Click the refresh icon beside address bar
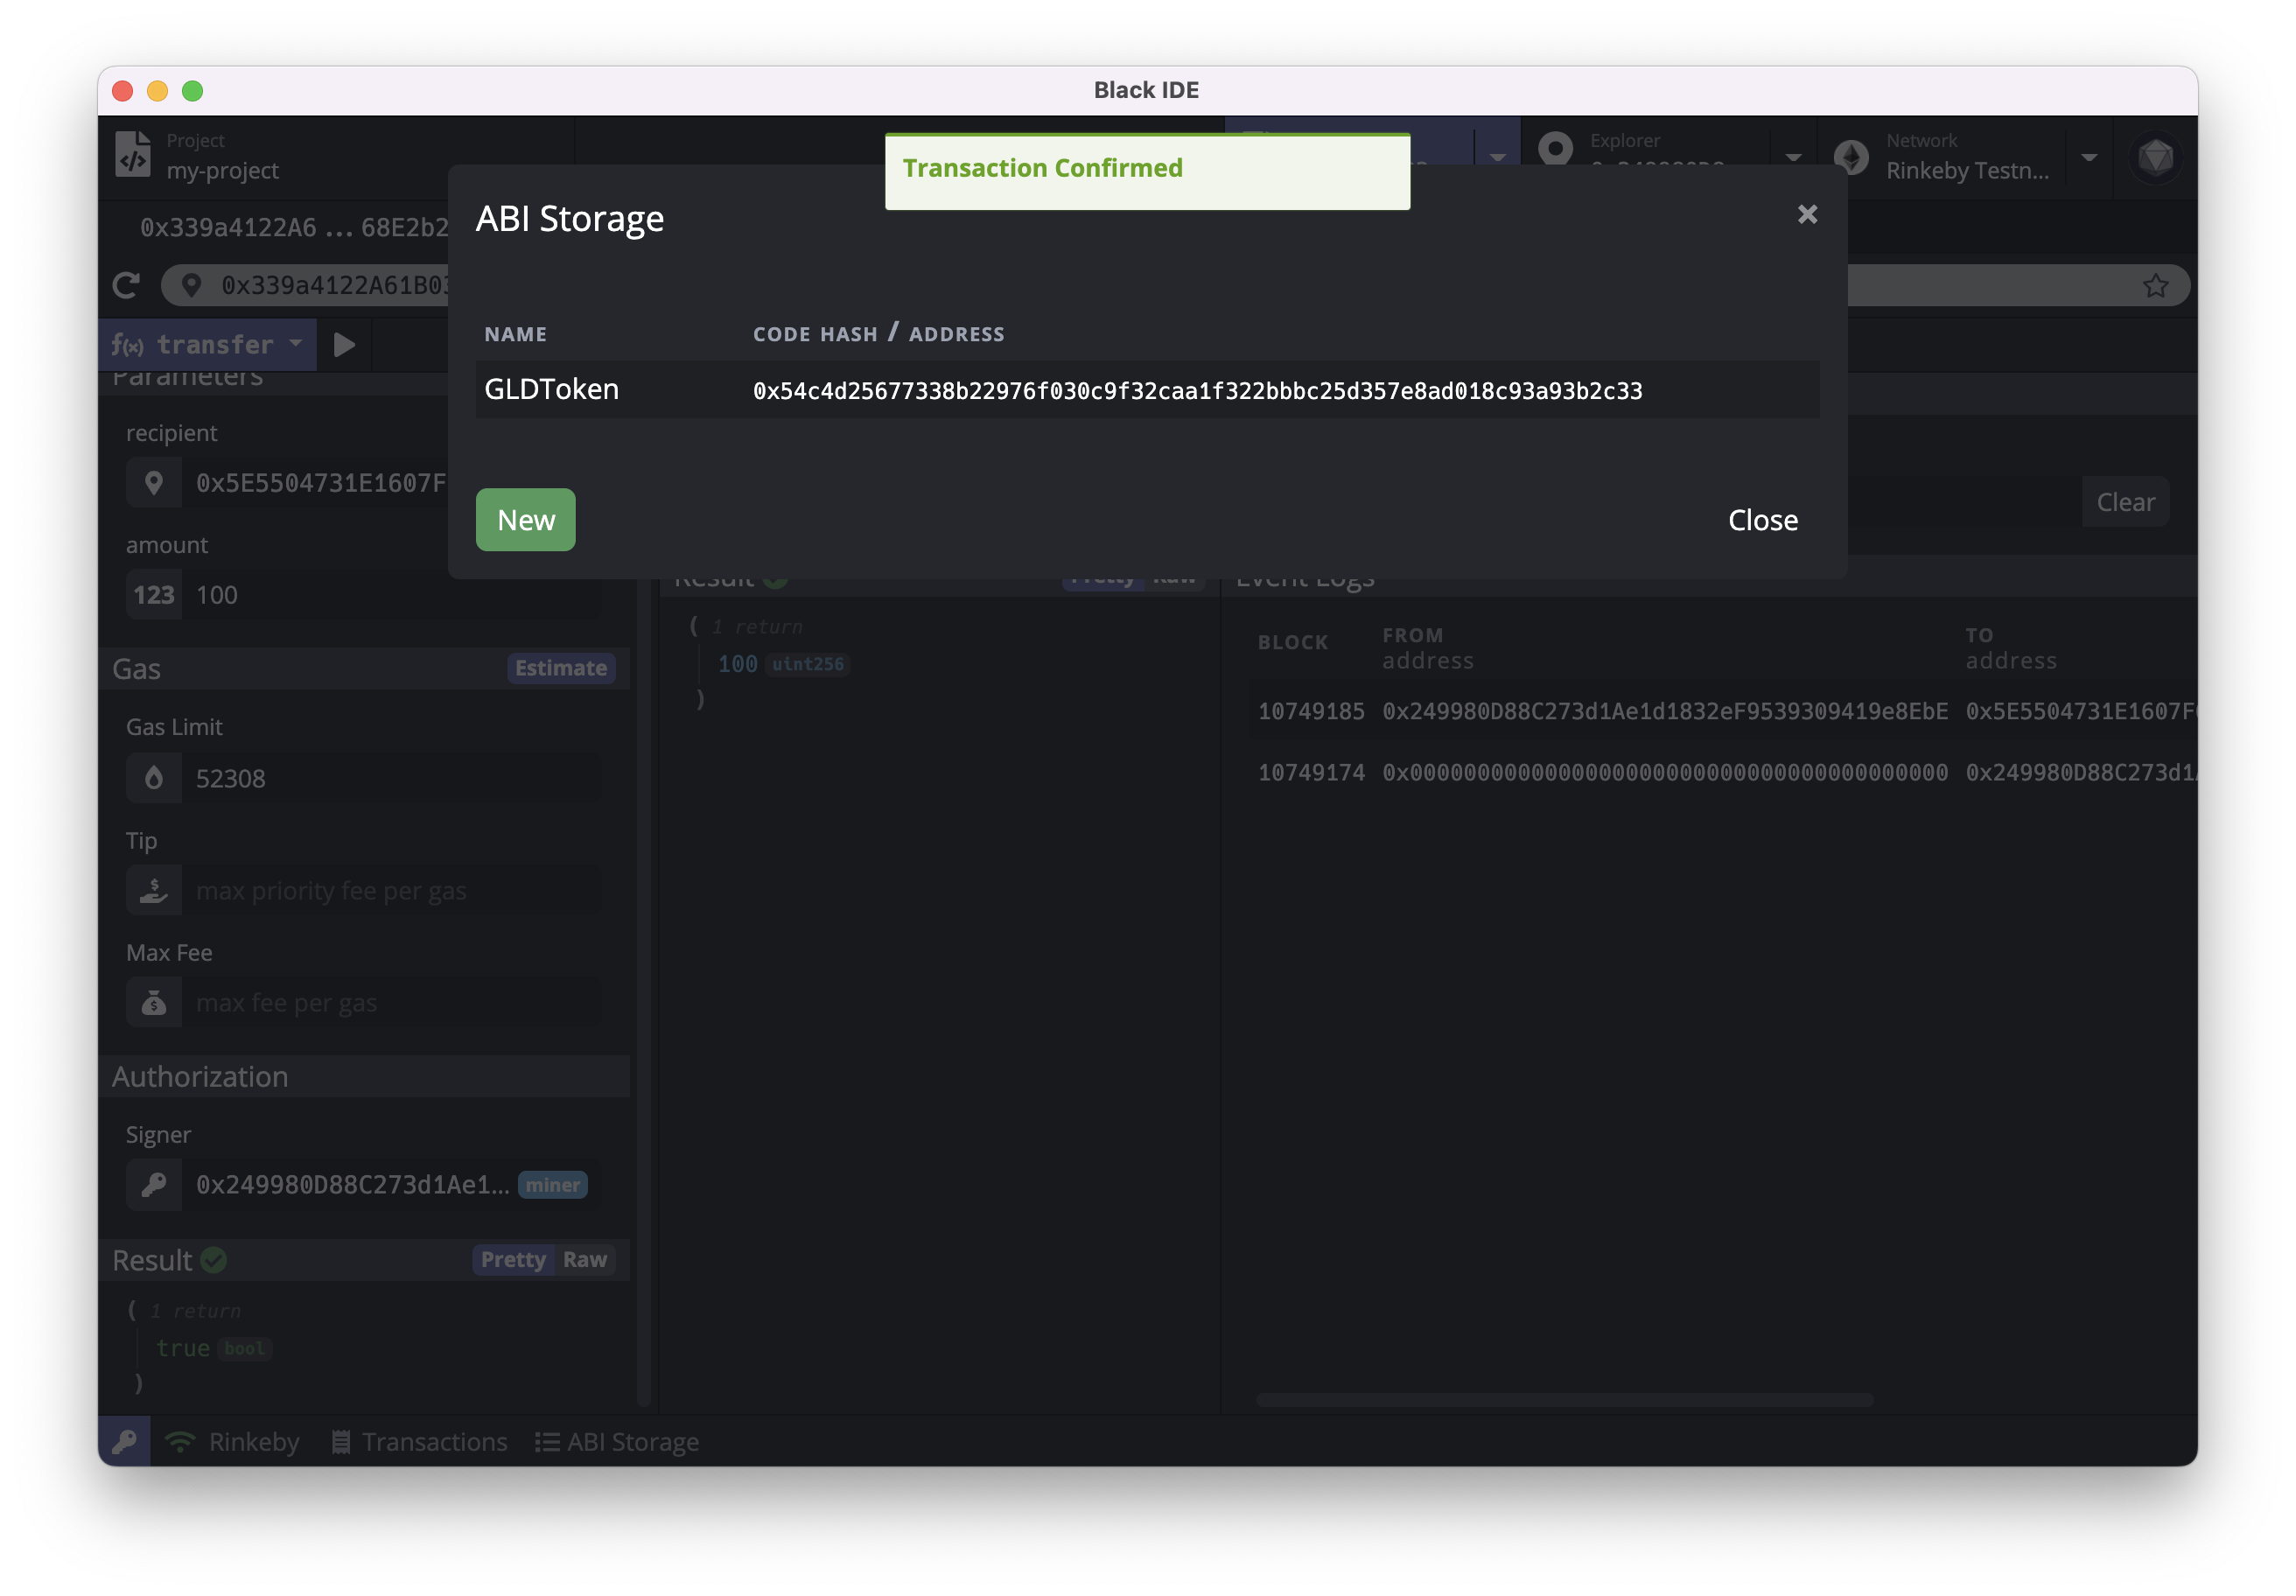This screenshot has height=1596, width=2296. (x=126, y=286)
